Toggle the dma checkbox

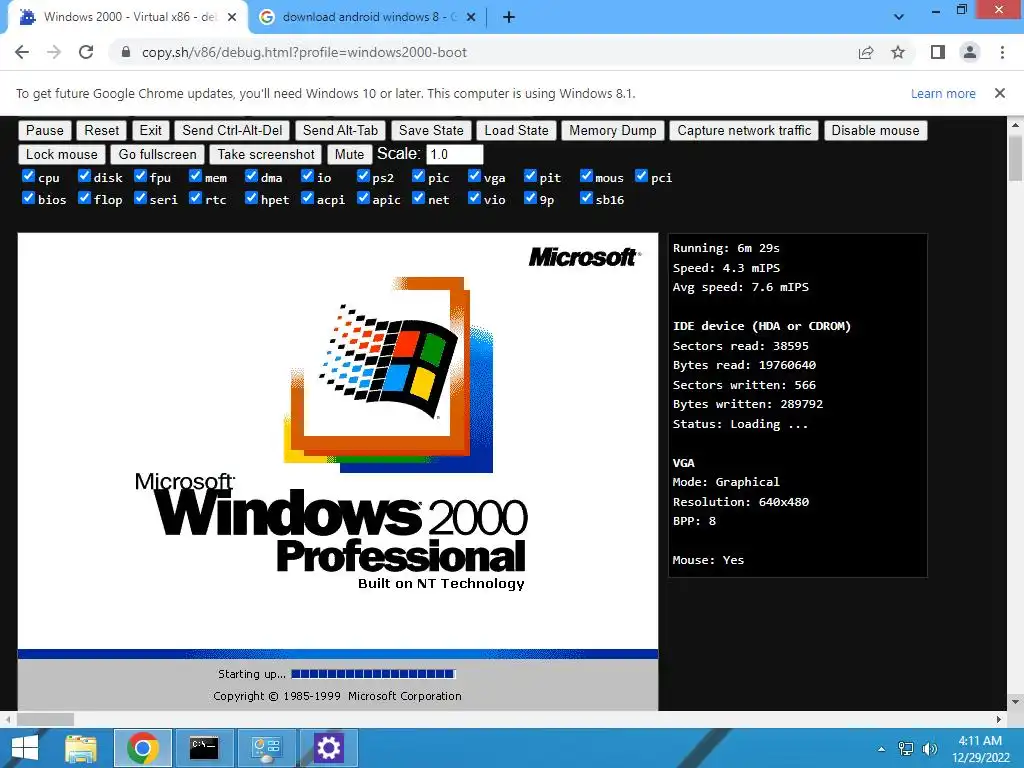tap(251, 176)
